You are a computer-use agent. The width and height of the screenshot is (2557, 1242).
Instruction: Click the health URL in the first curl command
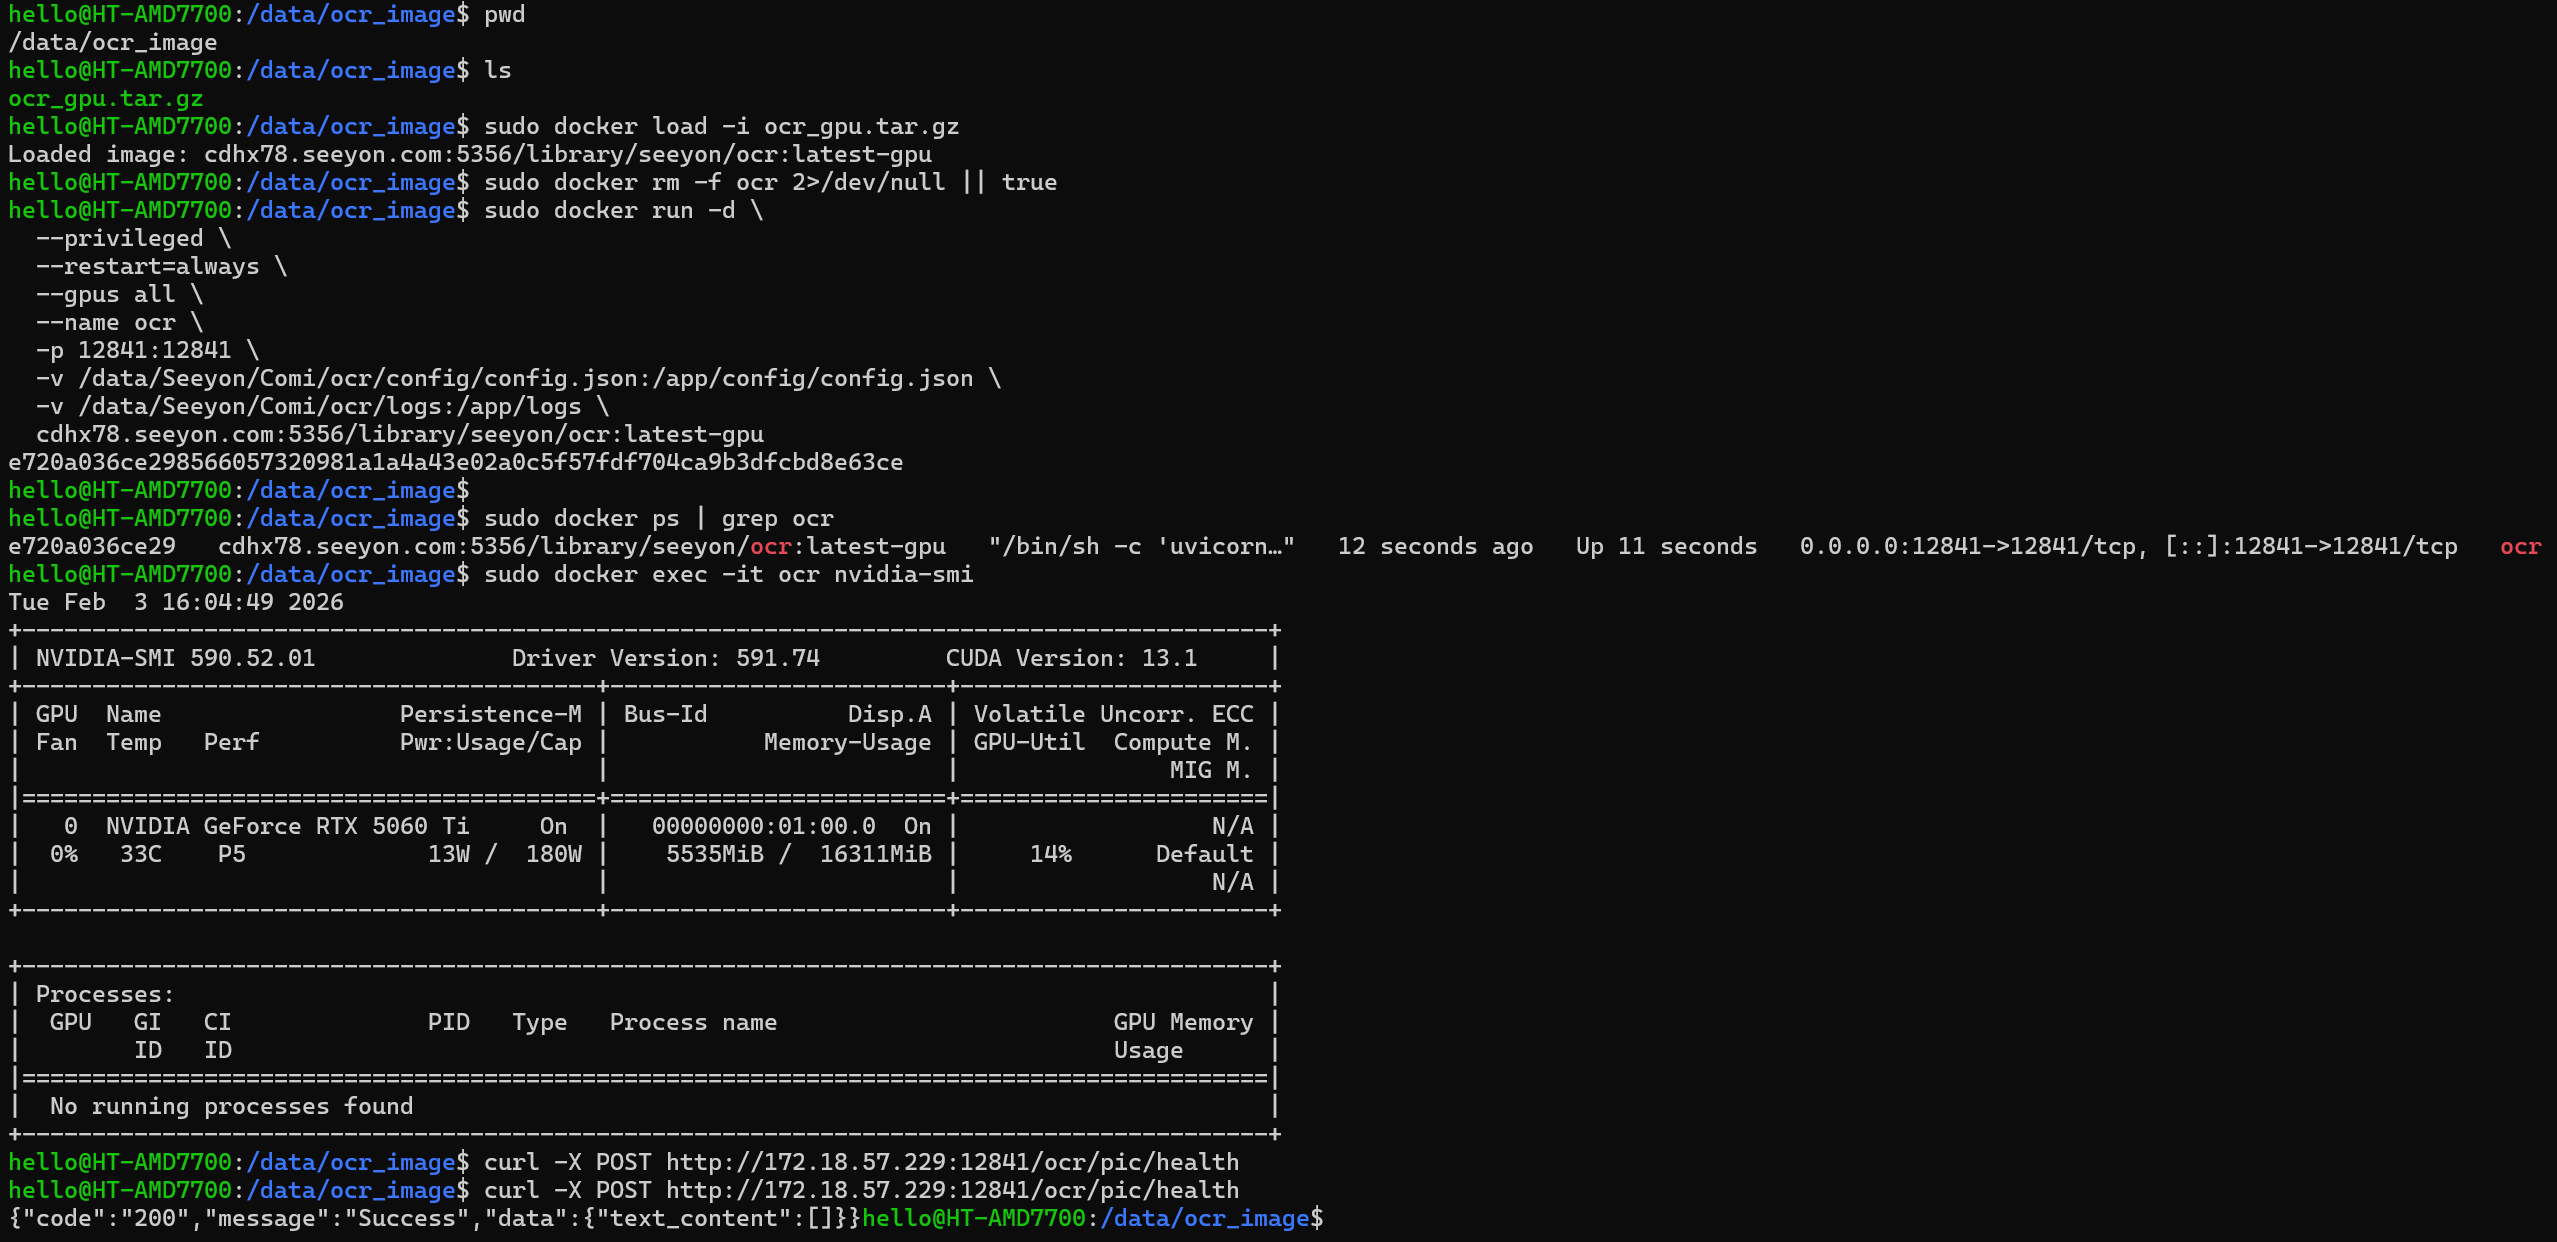(x=951, y=1162)
